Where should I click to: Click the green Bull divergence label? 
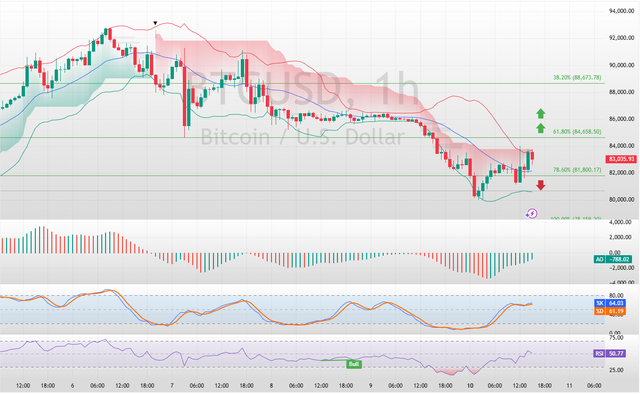pyautogui.click(x=353, y=364)
